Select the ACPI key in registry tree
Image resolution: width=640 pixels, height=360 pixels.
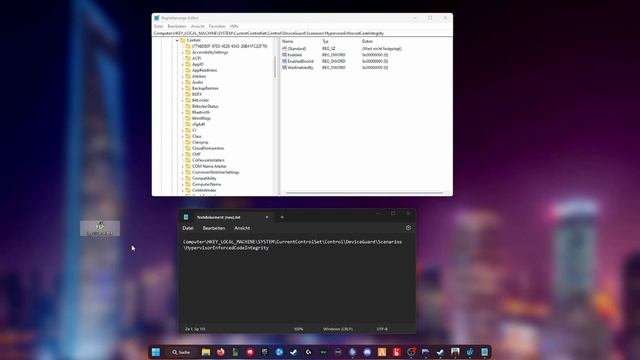pos(196,58)
